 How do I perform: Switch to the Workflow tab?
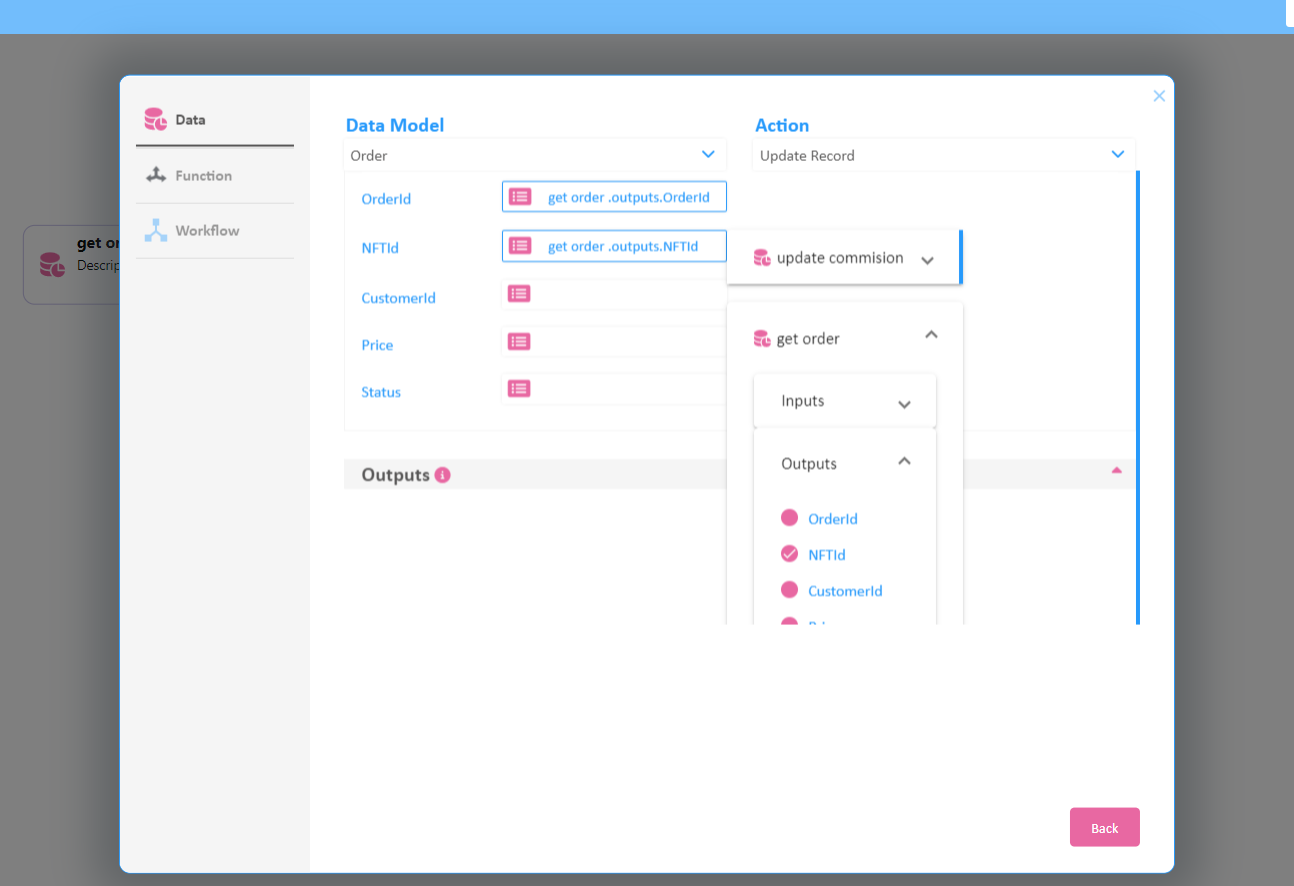pos(215,230)
